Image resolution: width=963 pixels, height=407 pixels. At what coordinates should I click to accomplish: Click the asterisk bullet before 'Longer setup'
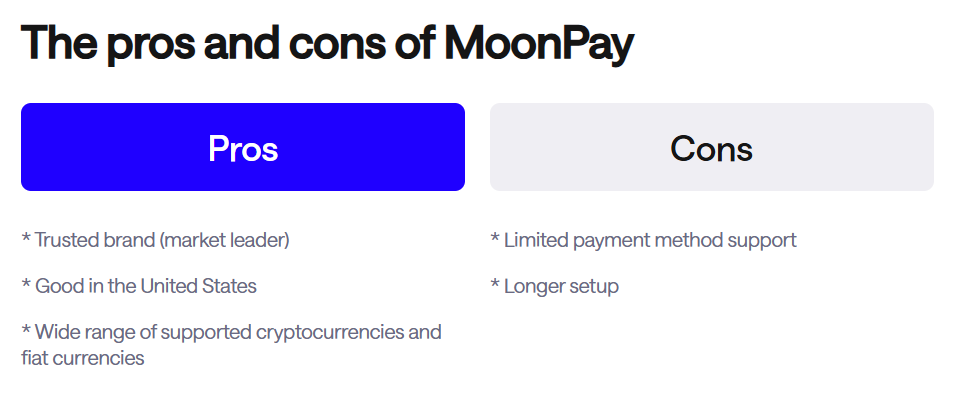496,284
